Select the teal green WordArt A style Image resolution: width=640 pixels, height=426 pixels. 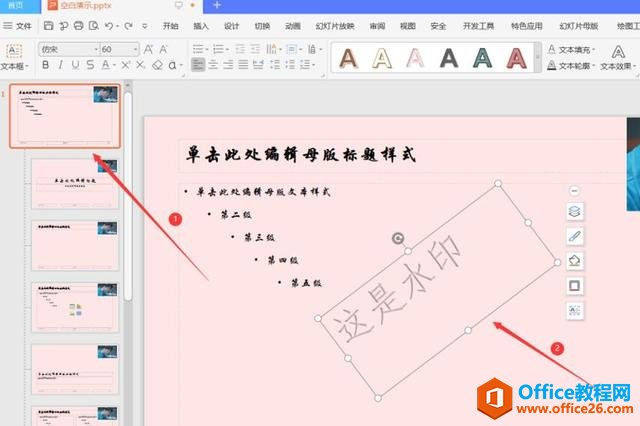(482, 58)
